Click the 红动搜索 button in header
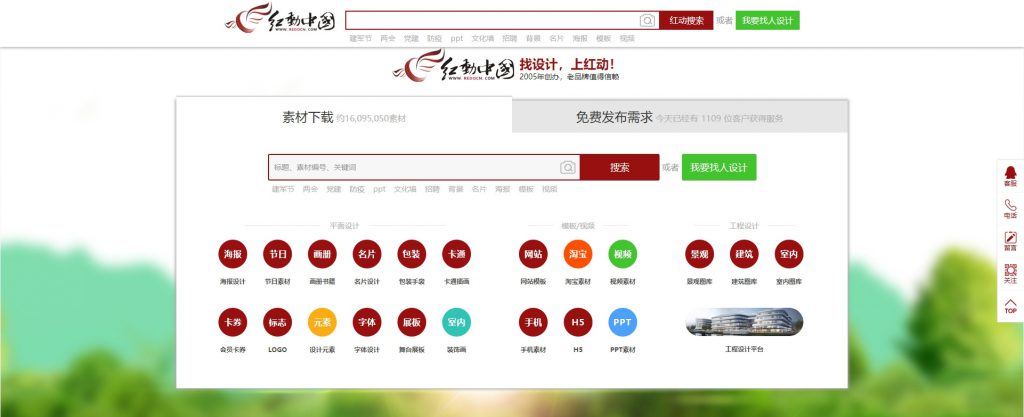Viewport: 1024px width, 417px height. point(686,21)
